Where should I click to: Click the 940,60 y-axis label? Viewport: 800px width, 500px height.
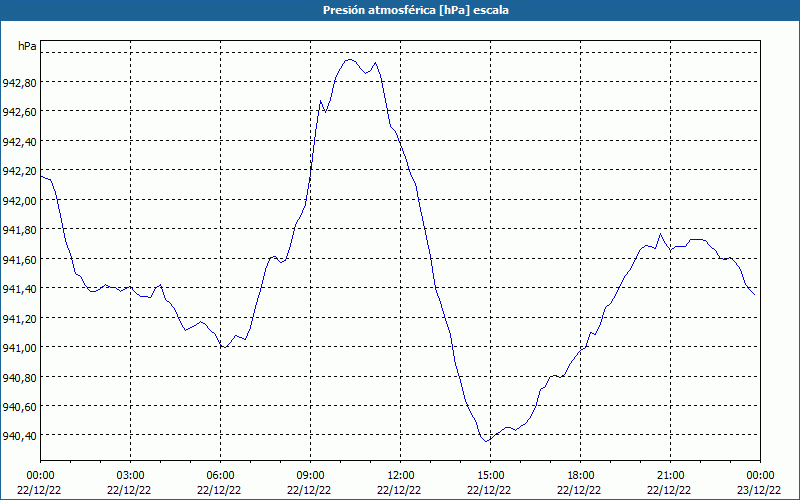click(x=20, y=407)
